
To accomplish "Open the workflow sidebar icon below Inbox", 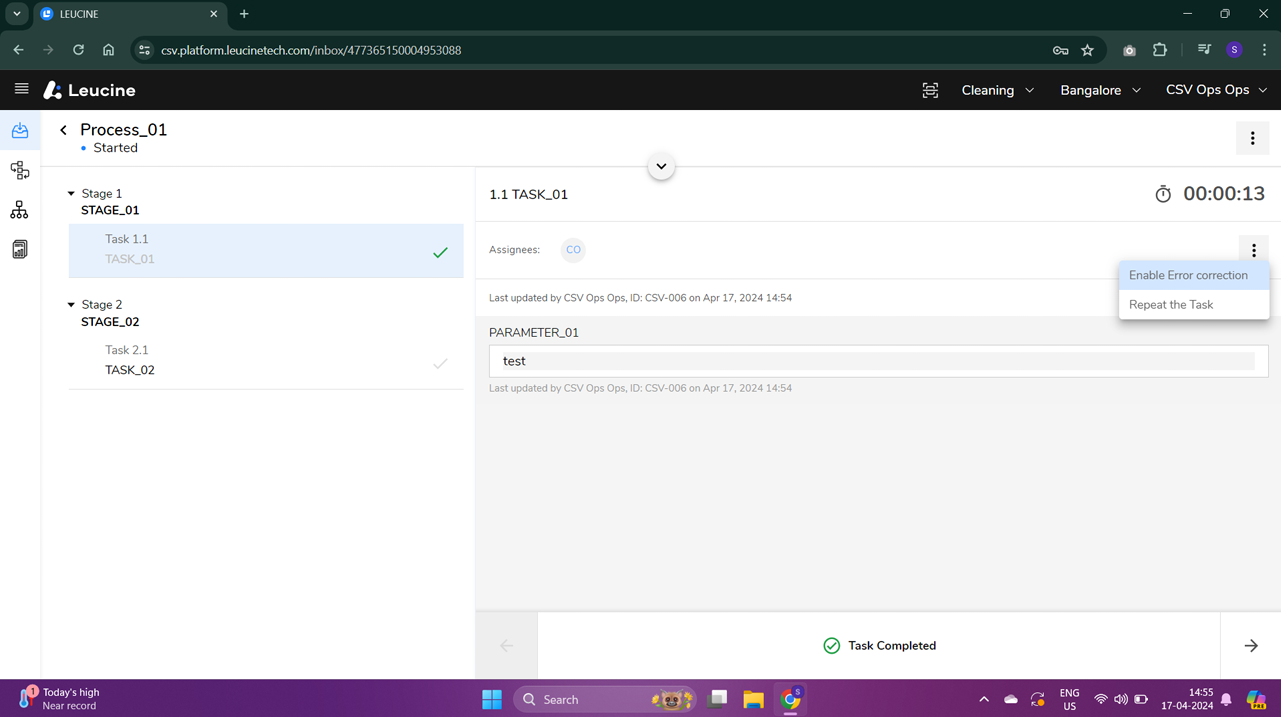I will pyautogui.click(x=20, y=170).
